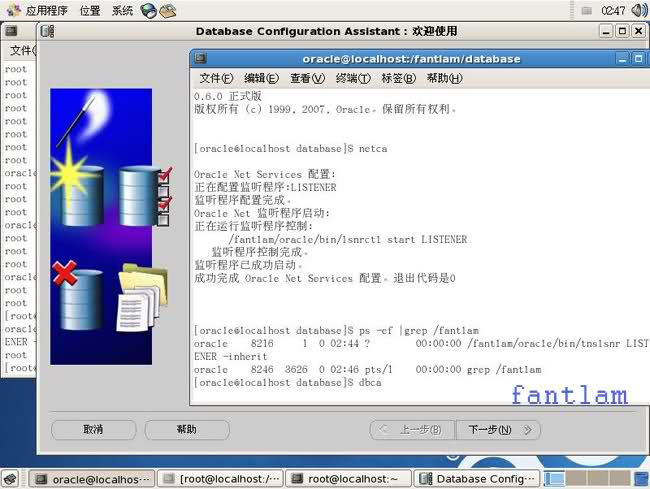Switch to oracle@localhost taskbar window
The height and width of the screenshot is (489, 650).
coord(91,479)
